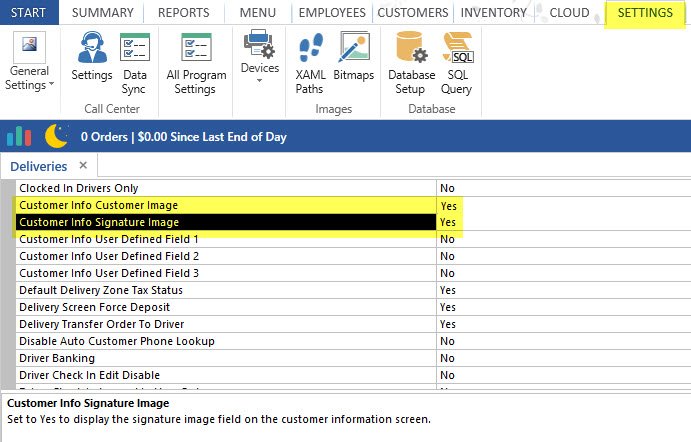The image size is (691, 442).
Task: Switch to the REPORTS tab
Action: click(183, 13)
